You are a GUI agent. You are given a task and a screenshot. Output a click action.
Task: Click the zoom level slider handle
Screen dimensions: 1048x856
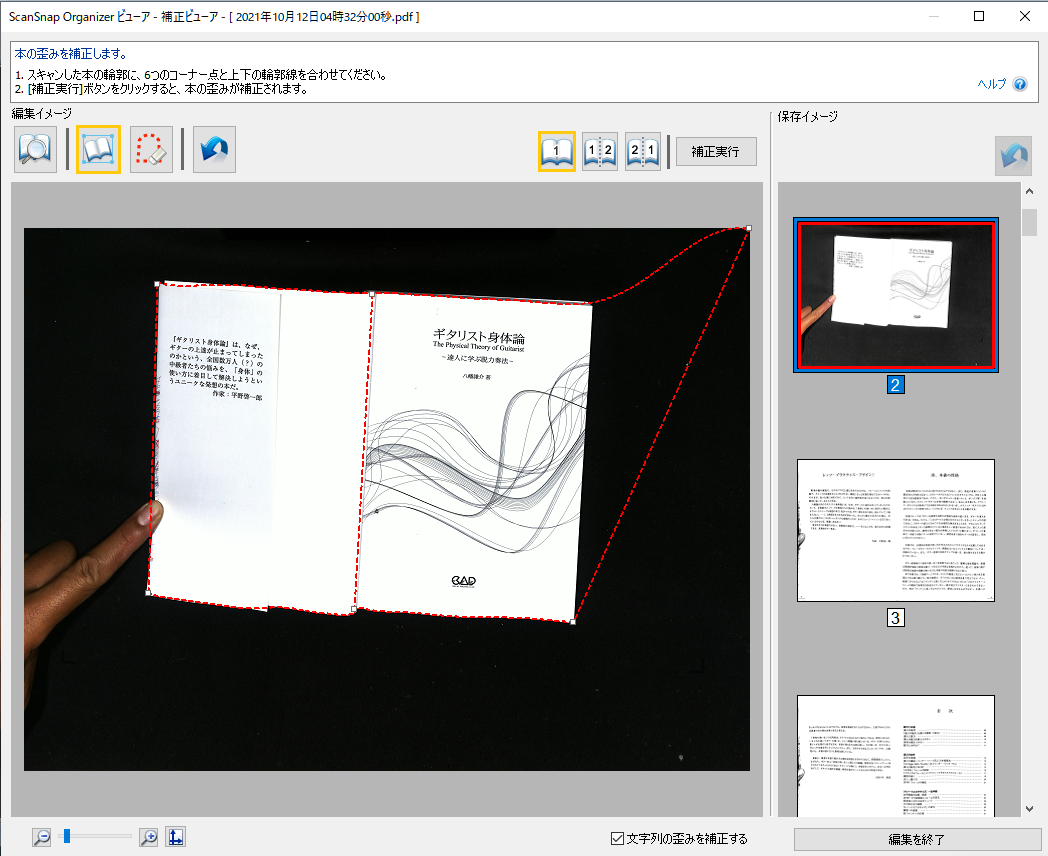67,835
